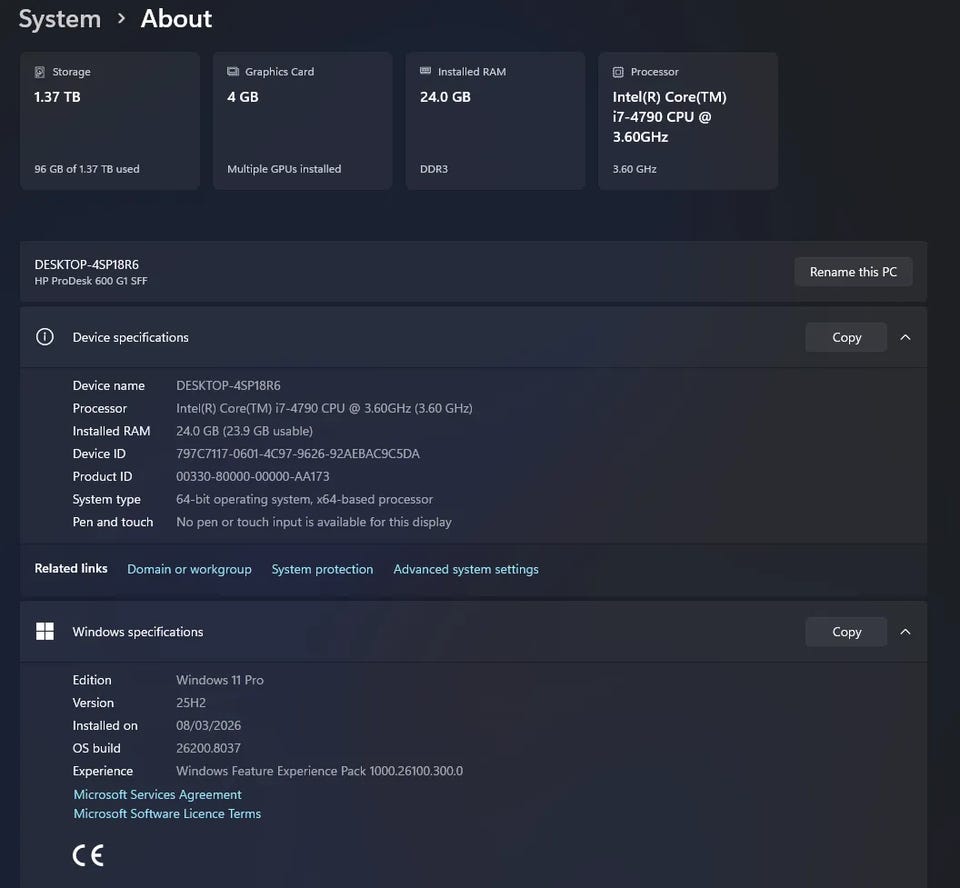This screenshot has height=888, width=960.
Task: Collapse the Windows specifications section
Action: point(905,632)
